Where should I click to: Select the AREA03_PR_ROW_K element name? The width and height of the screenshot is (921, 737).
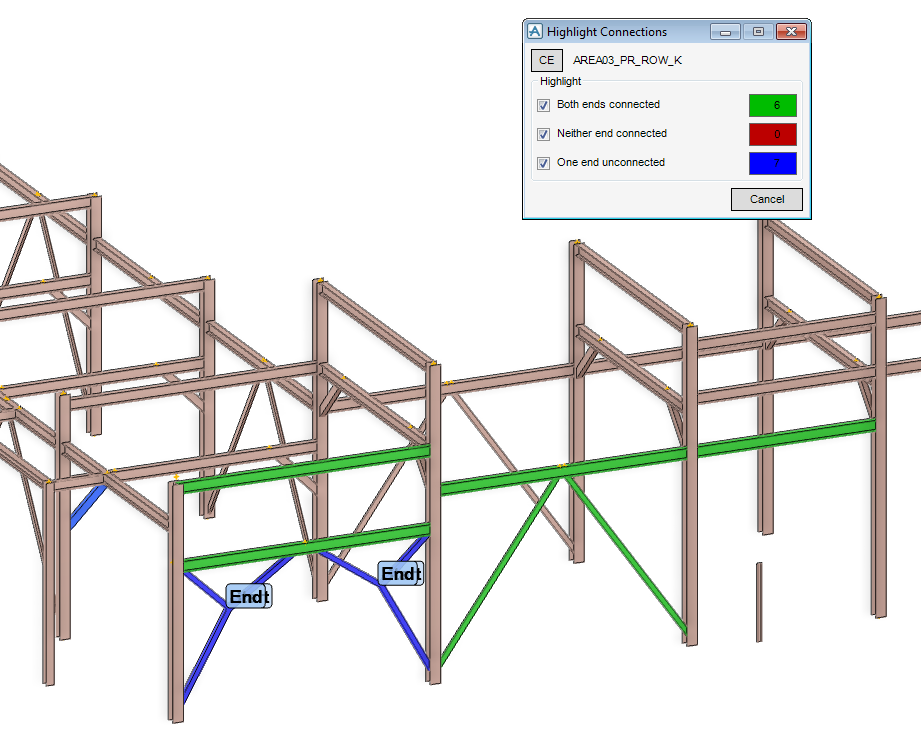tap(627, 60)
